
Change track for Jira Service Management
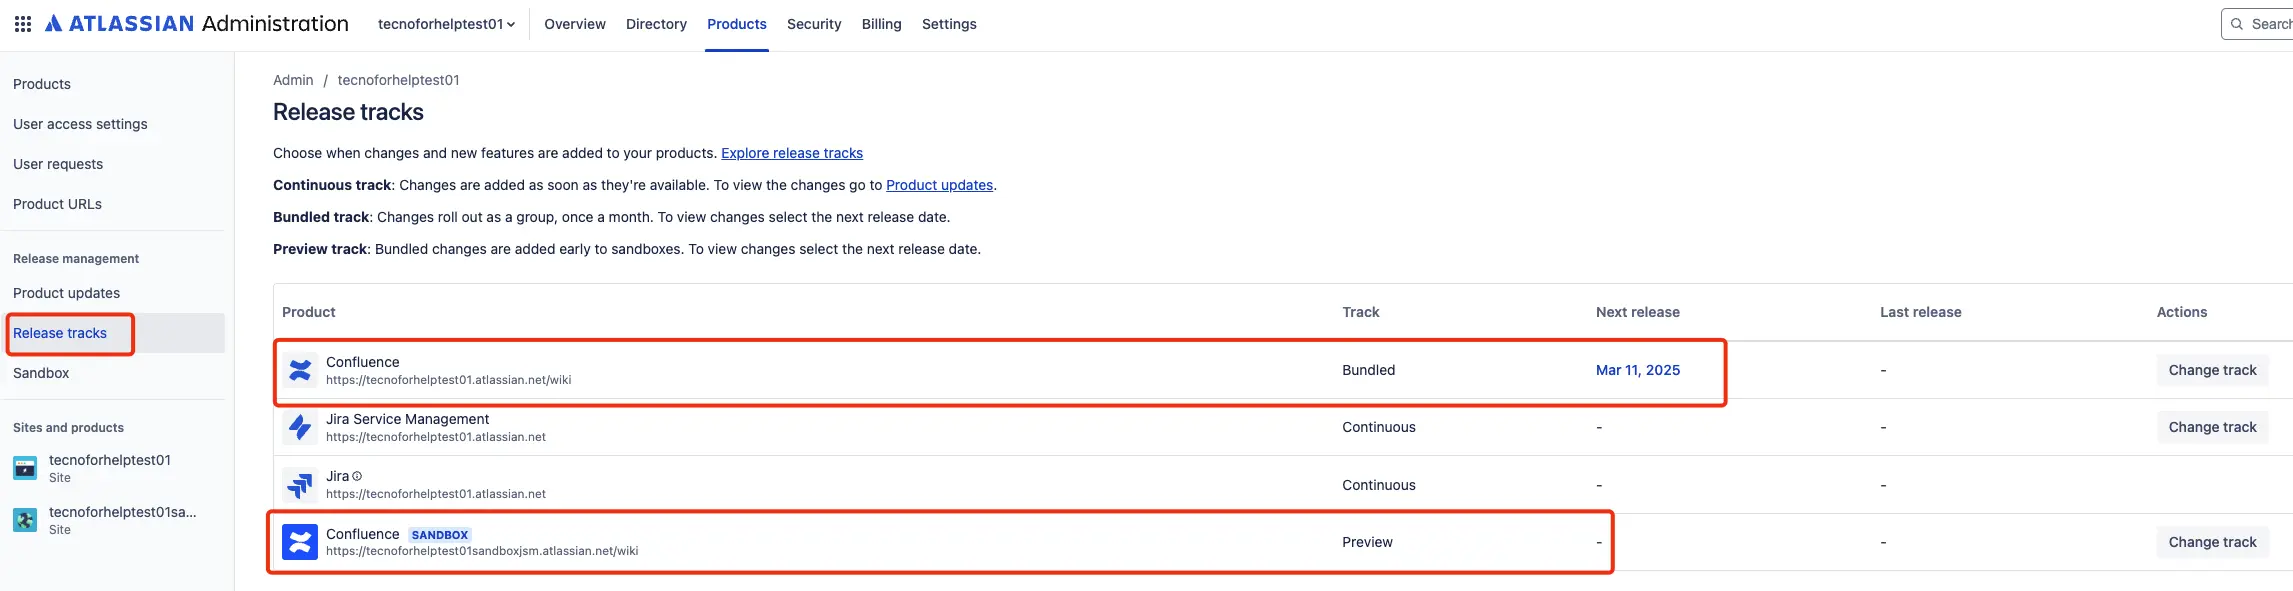point(2212,427)
